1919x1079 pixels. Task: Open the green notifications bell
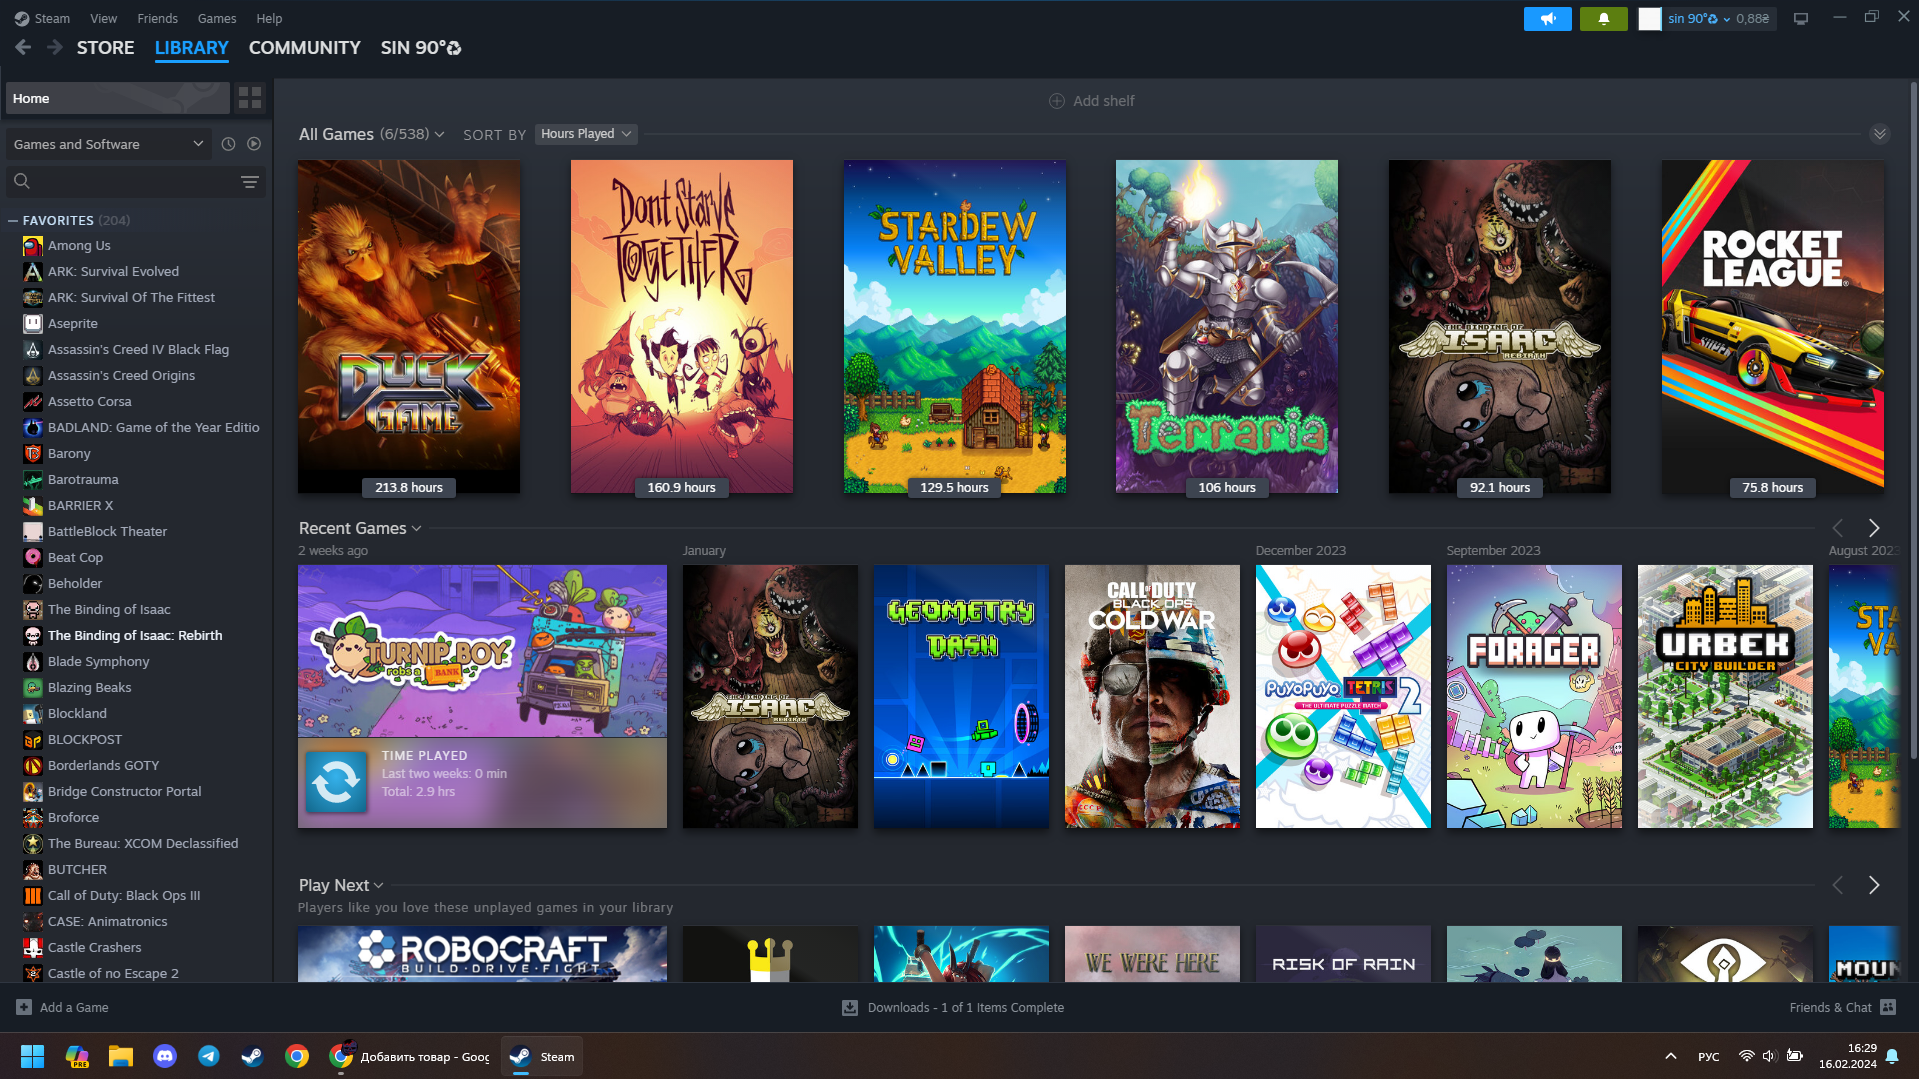click(x=1603, y=18)
